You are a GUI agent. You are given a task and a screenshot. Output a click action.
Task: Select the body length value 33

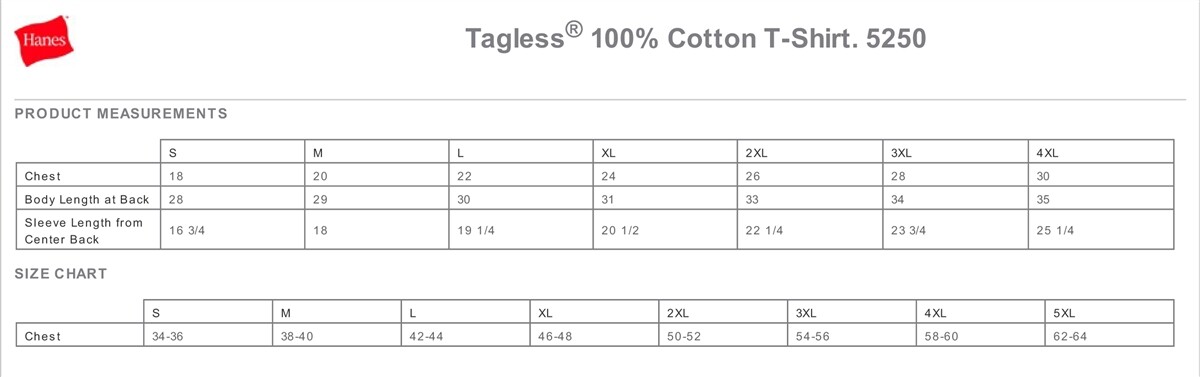point(811,199)
